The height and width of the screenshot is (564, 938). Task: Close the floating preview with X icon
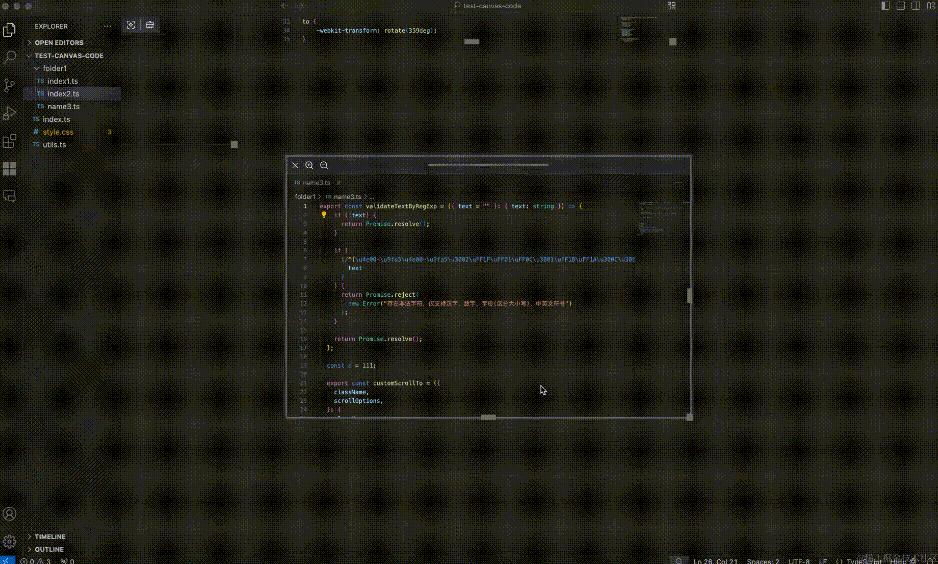click(295, 165)
